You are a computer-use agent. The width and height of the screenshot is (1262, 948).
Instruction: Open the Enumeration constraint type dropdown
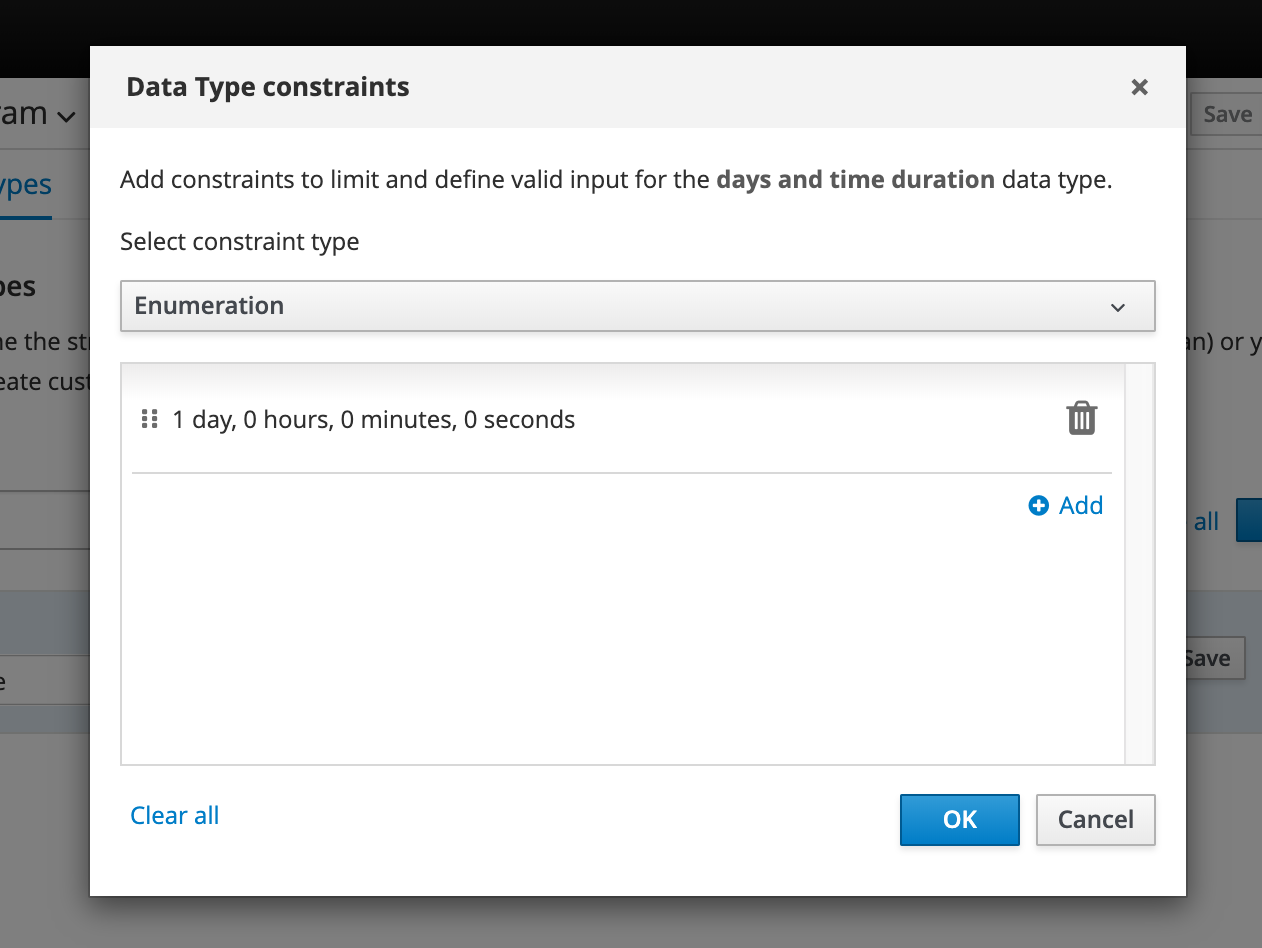click(637, 306)
